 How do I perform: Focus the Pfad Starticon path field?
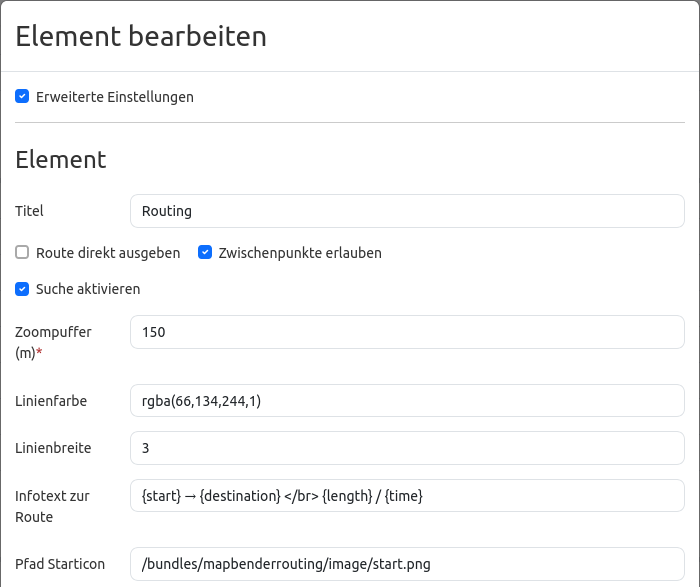(407, 564)
